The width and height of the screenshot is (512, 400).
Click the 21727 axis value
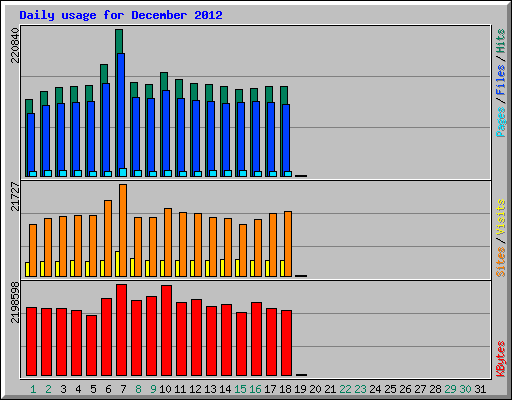[15, 196]
